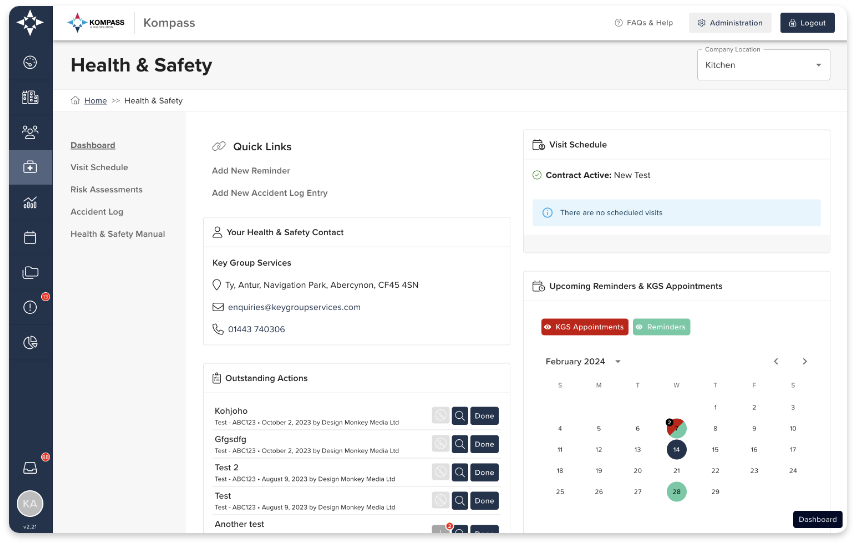Viewport: 856px width, 545px height.
Task: Toggle Reminders visibility filter
Action: 661,327
